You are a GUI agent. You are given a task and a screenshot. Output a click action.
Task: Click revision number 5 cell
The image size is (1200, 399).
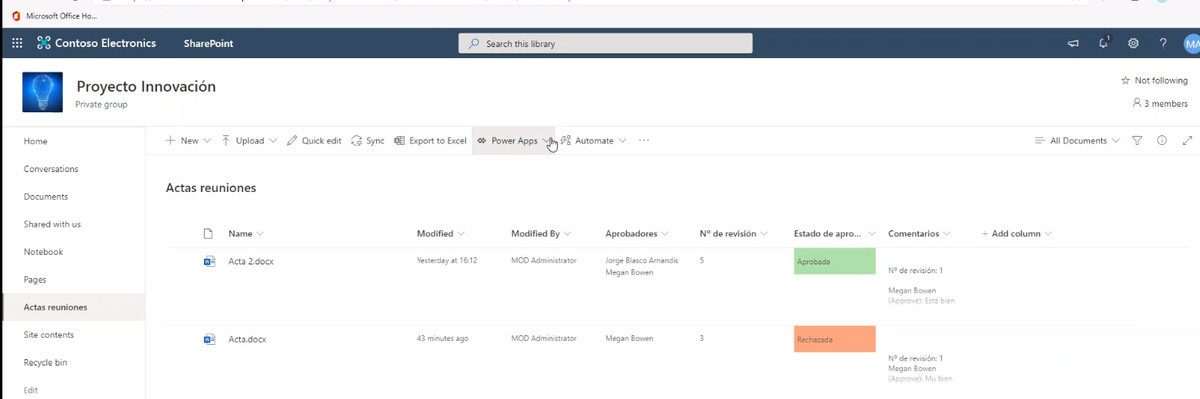702,260
